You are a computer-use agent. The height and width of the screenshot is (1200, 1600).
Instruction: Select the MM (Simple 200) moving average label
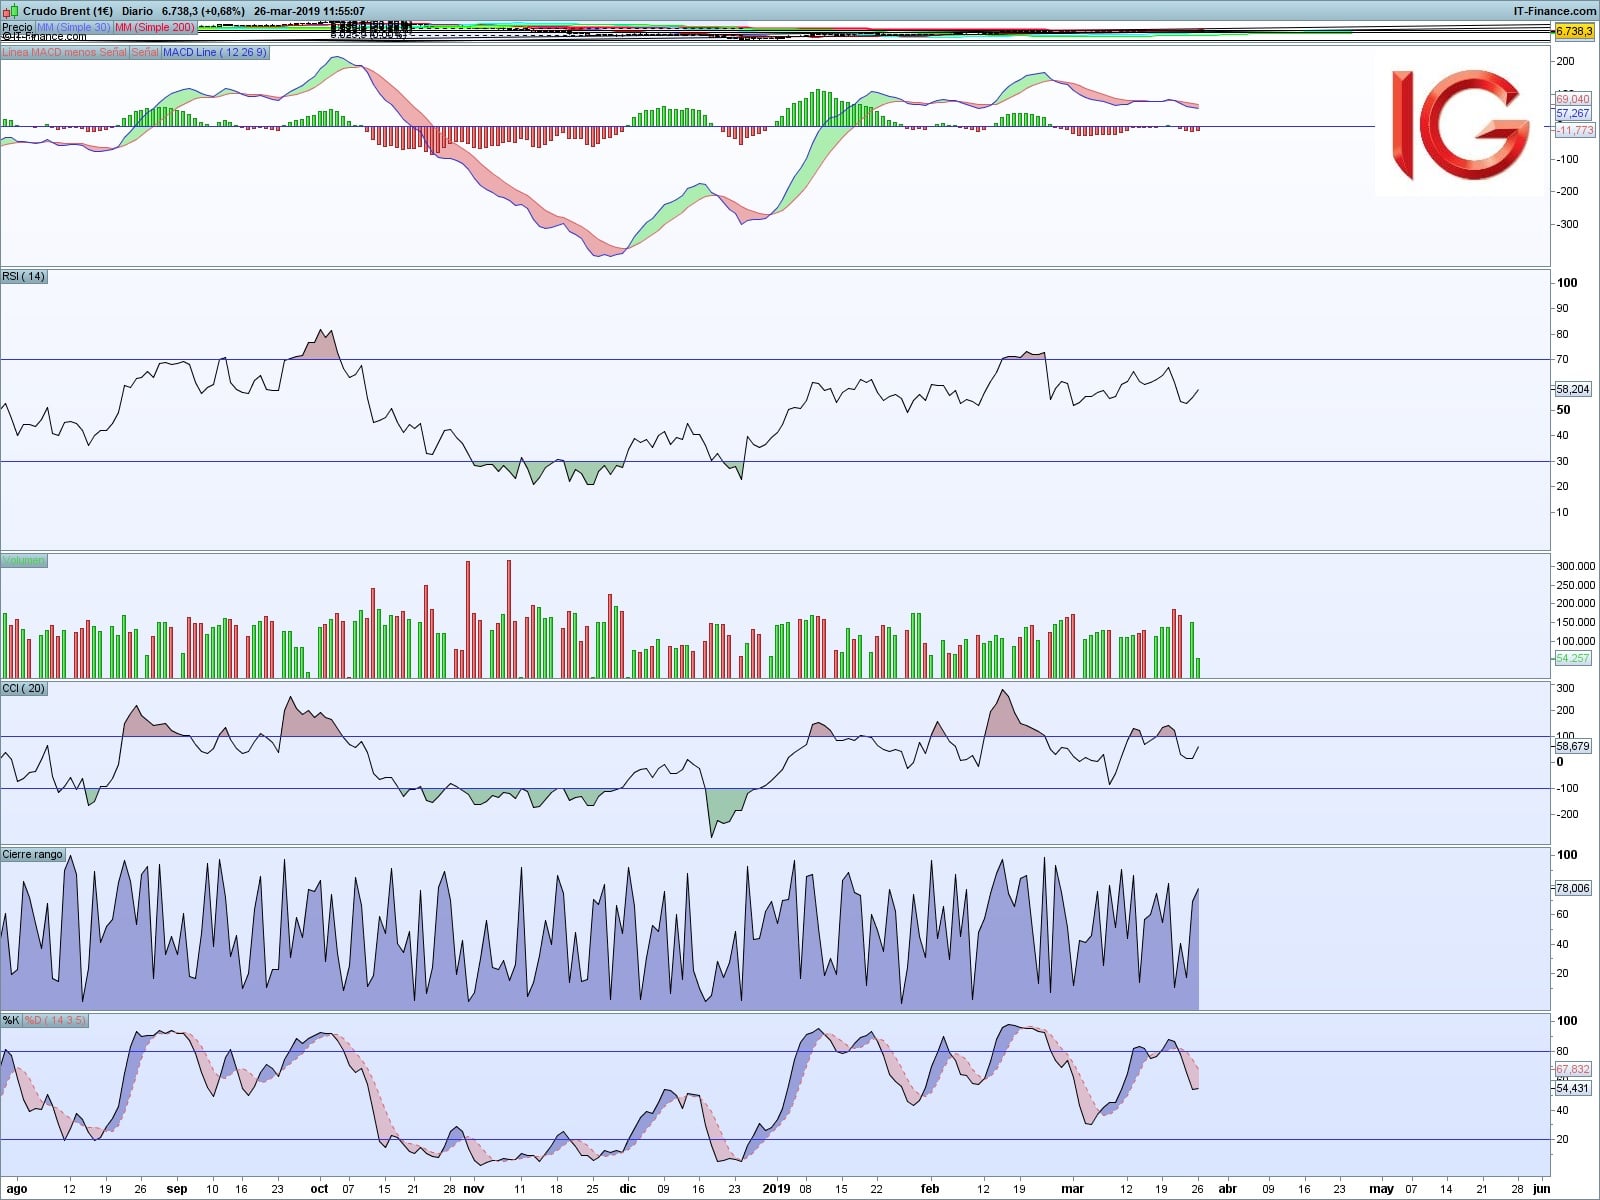pos(155,27)
